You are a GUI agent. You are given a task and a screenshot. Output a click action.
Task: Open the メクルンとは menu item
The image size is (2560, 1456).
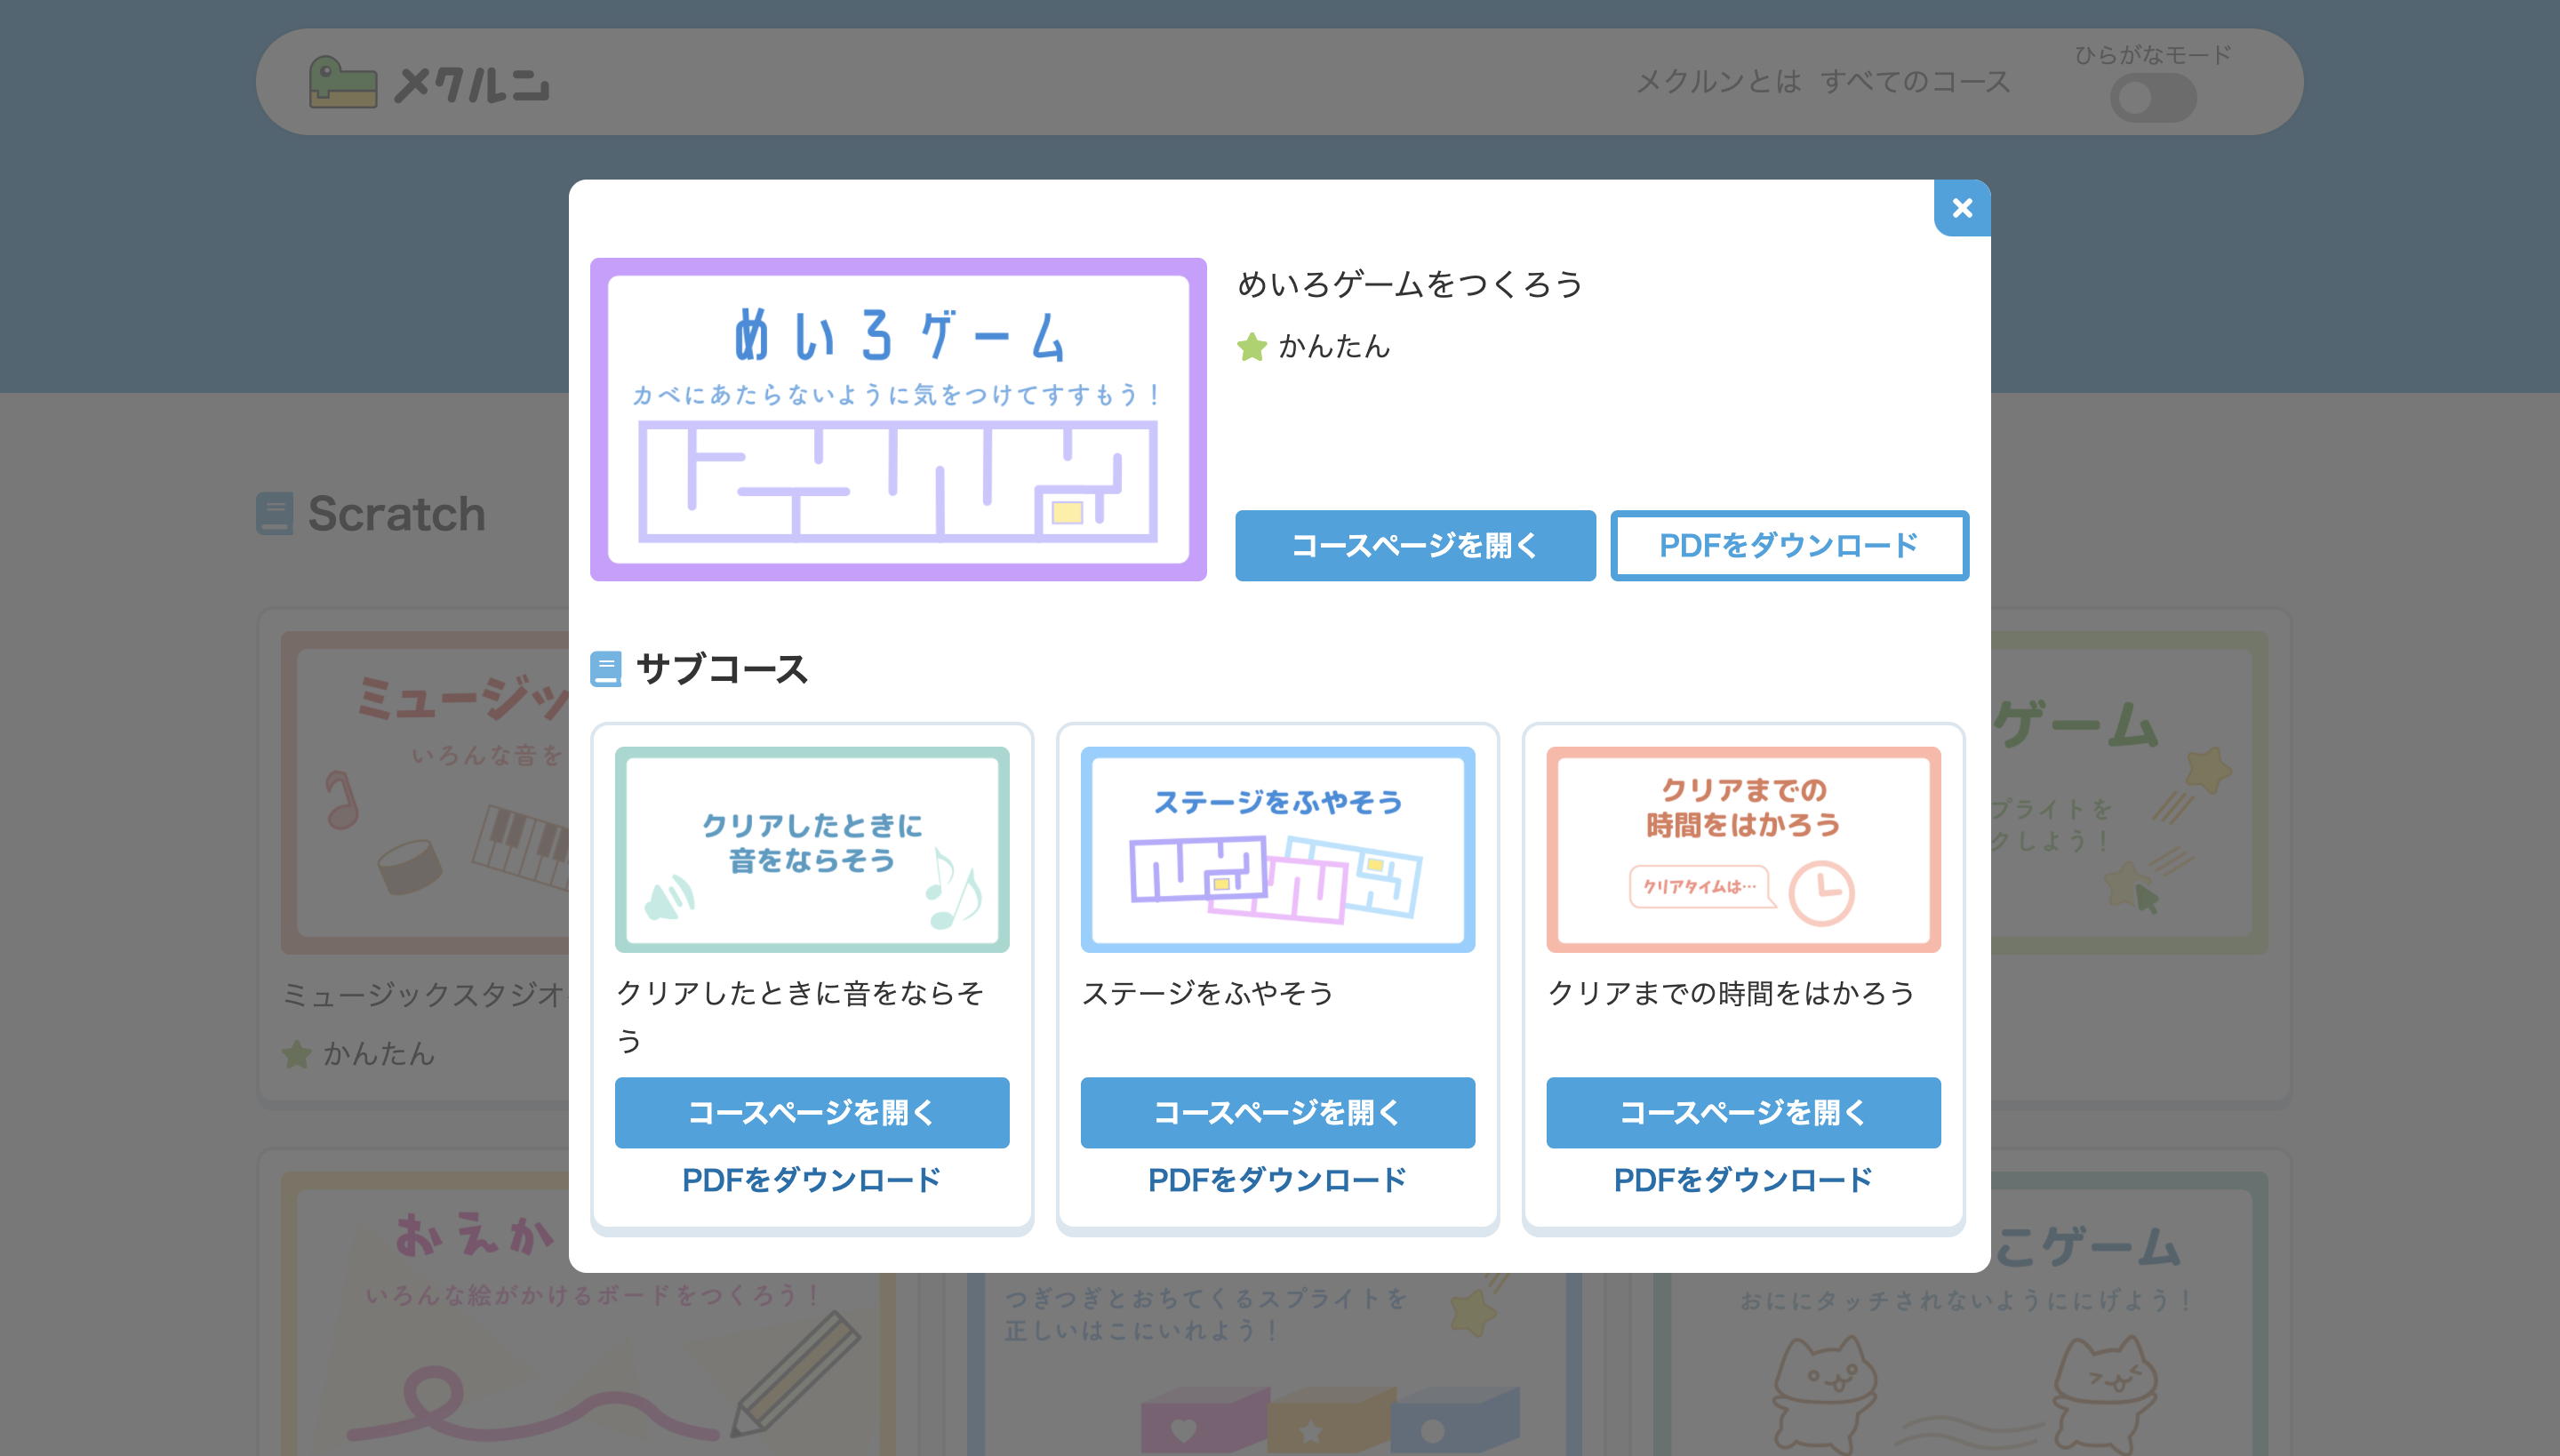tap(1717, 82)
